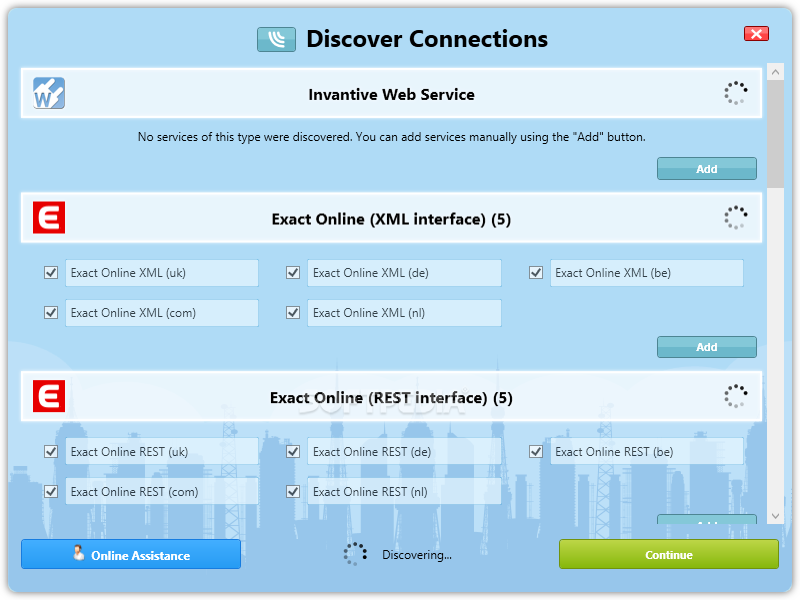Viewport: 800px width, 600px height.
Task: Click the XML interface section loading spinner
Action: click(736, 217)
